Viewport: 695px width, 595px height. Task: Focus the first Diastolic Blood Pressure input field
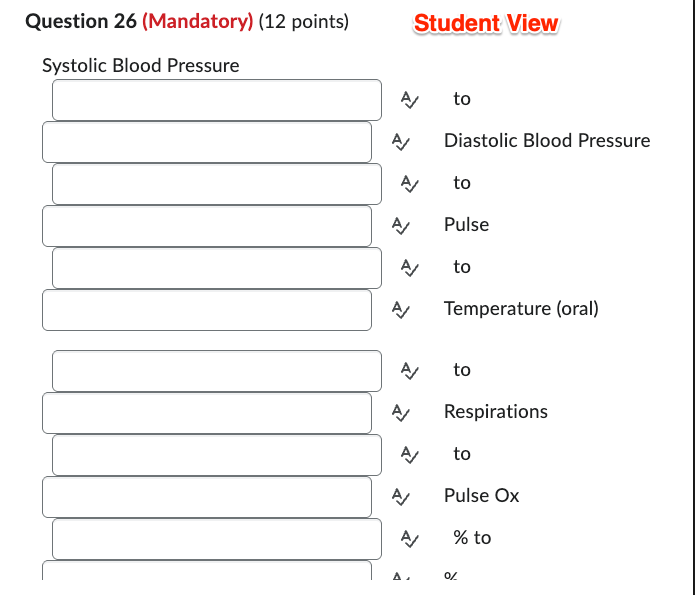[217, 184]
